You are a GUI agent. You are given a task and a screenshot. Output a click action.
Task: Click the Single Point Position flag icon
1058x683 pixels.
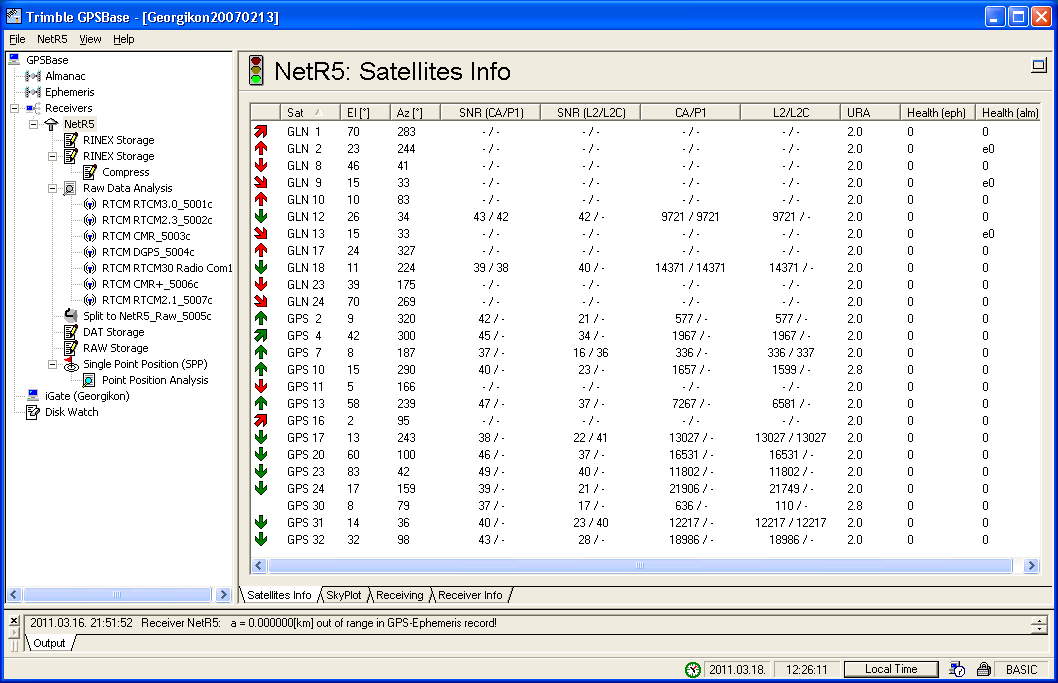(71, 364)
